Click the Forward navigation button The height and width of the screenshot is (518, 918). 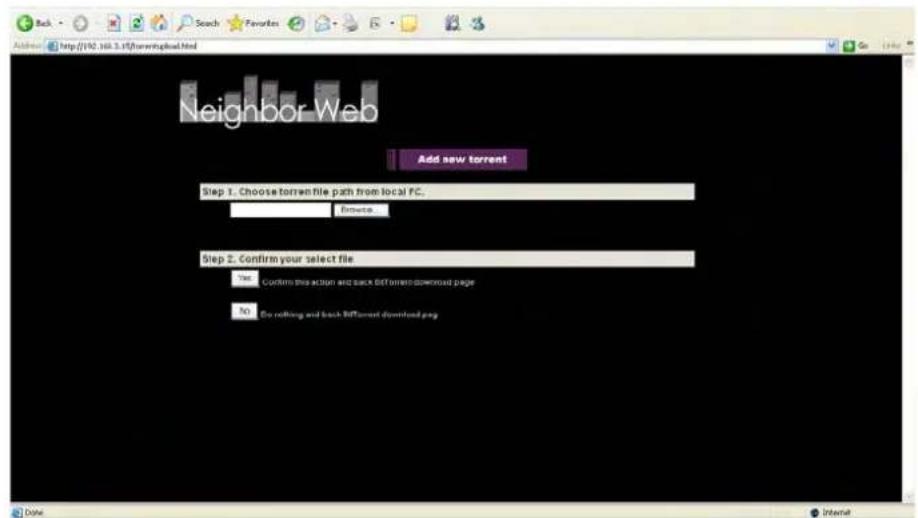pos(80,23)
